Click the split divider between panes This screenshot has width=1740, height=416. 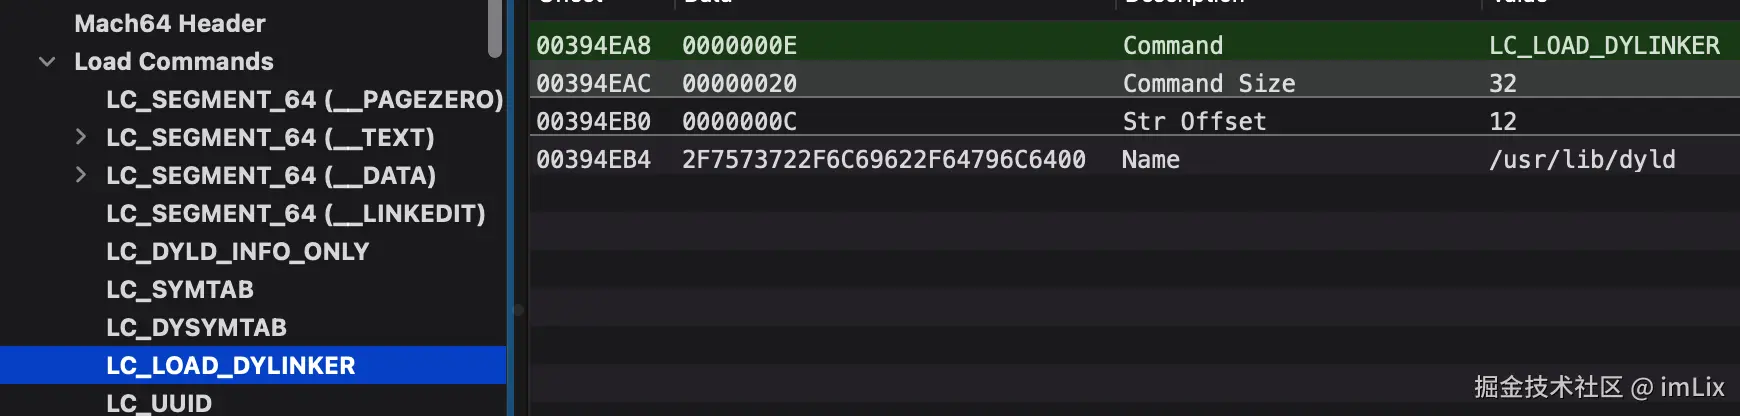tap(518, 208)
